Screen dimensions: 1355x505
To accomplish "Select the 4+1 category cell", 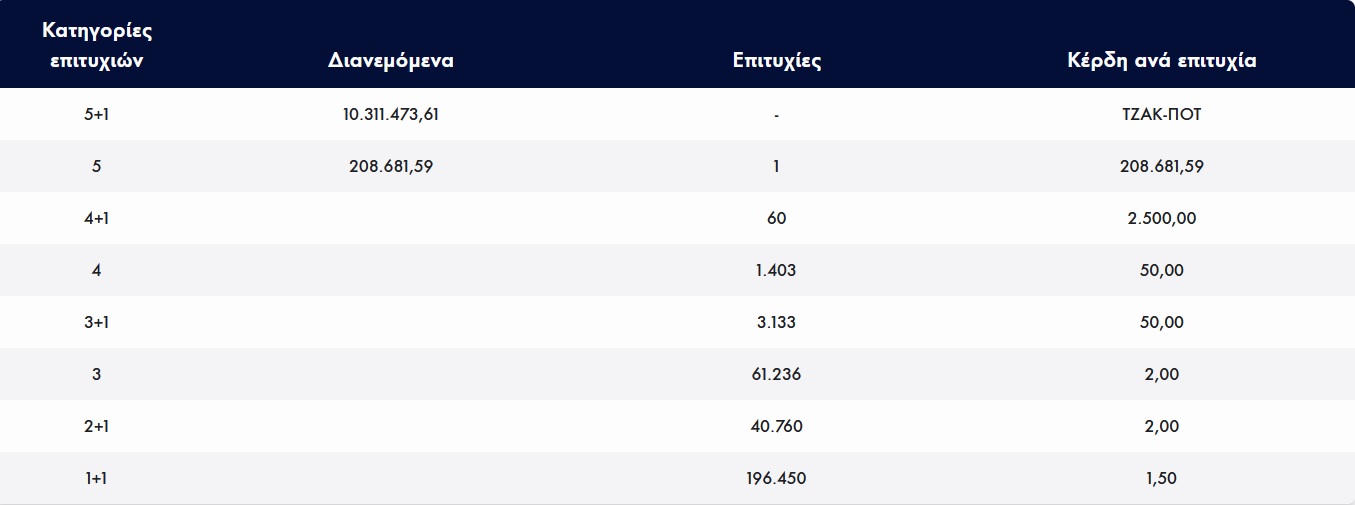I will point(96,218).
